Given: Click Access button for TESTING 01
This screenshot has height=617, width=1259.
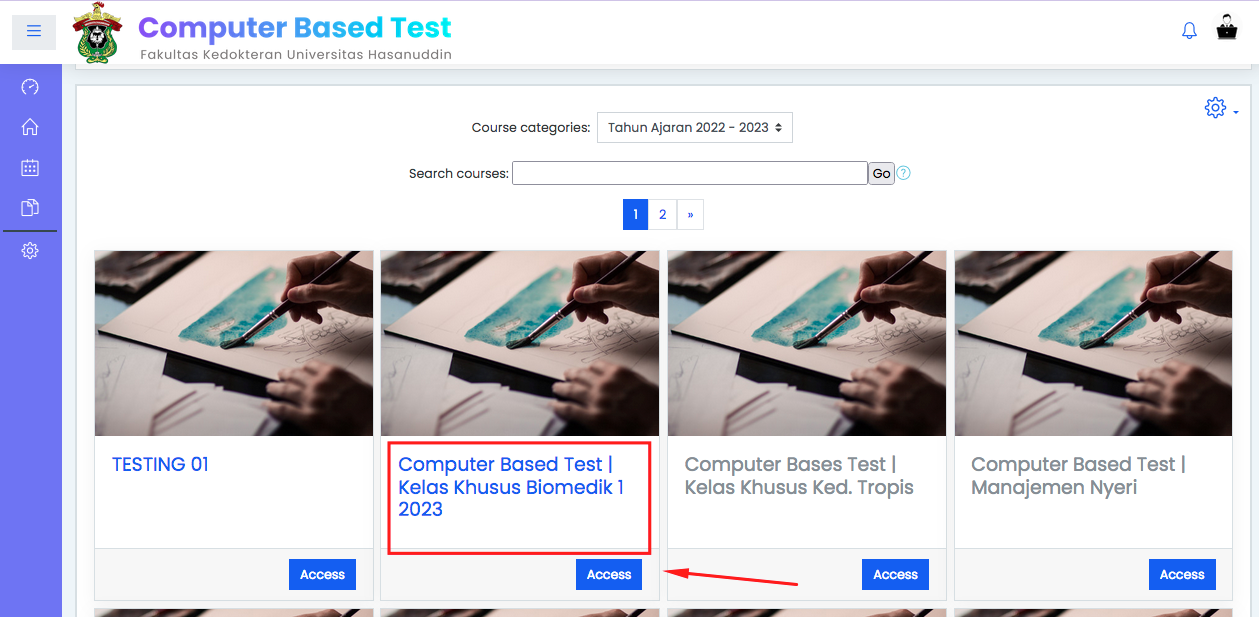Looking at the screenshot, I should point(322,574).
